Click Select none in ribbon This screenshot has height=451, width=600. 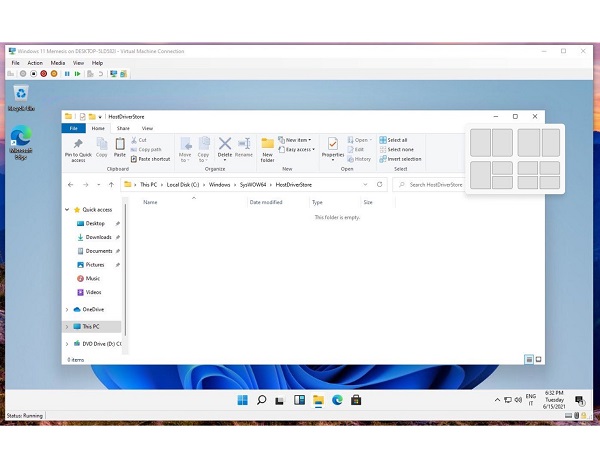pos(396,150)
